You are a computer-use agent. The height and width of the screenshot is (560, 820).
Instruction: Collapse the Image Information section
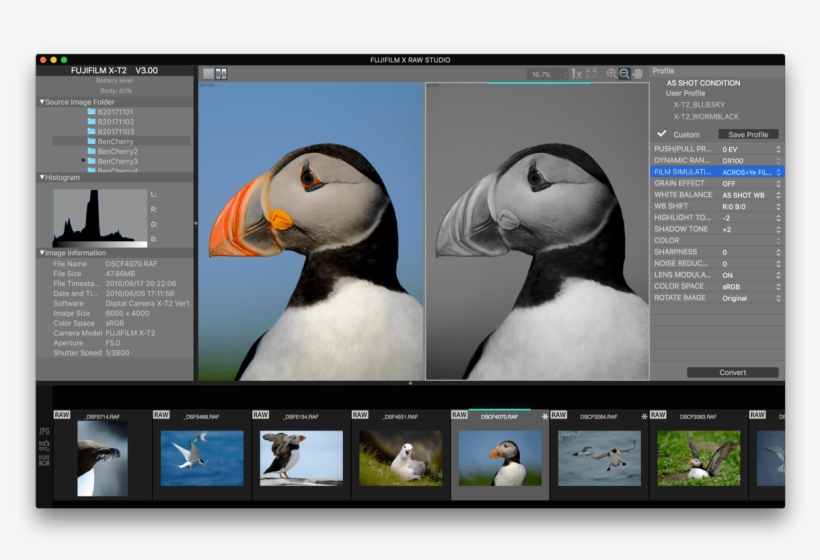click(42, 253)
